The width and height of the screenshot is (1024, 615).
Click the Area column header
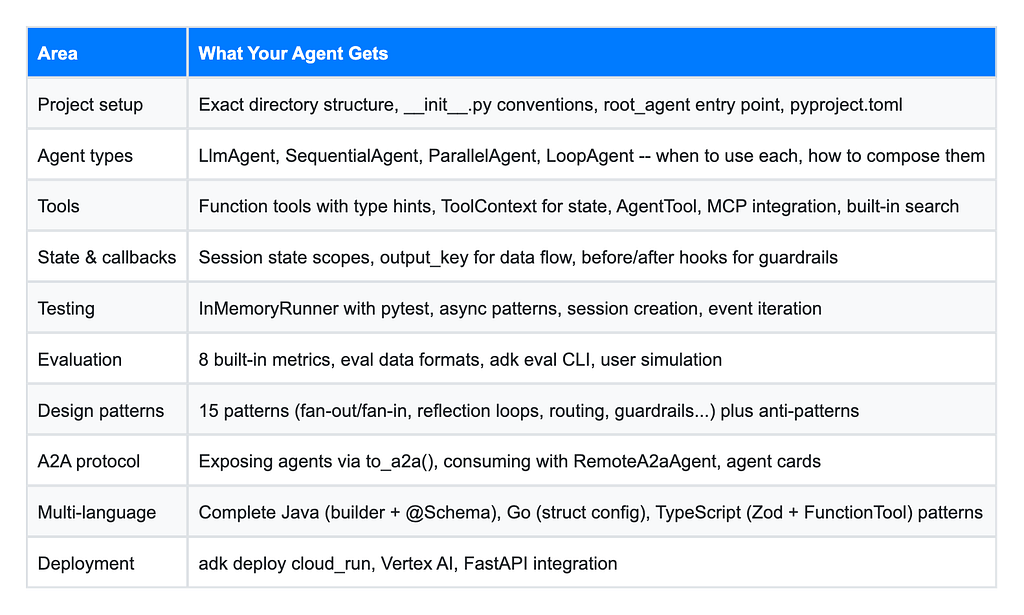[x=57, y=54]
